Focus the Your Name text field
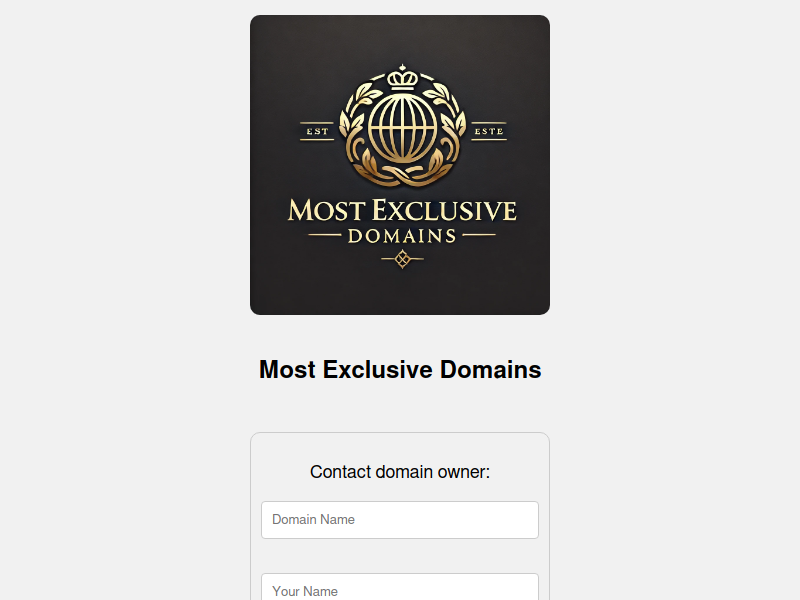Screen dimensions: 800x600 click(x=399, y=587)
